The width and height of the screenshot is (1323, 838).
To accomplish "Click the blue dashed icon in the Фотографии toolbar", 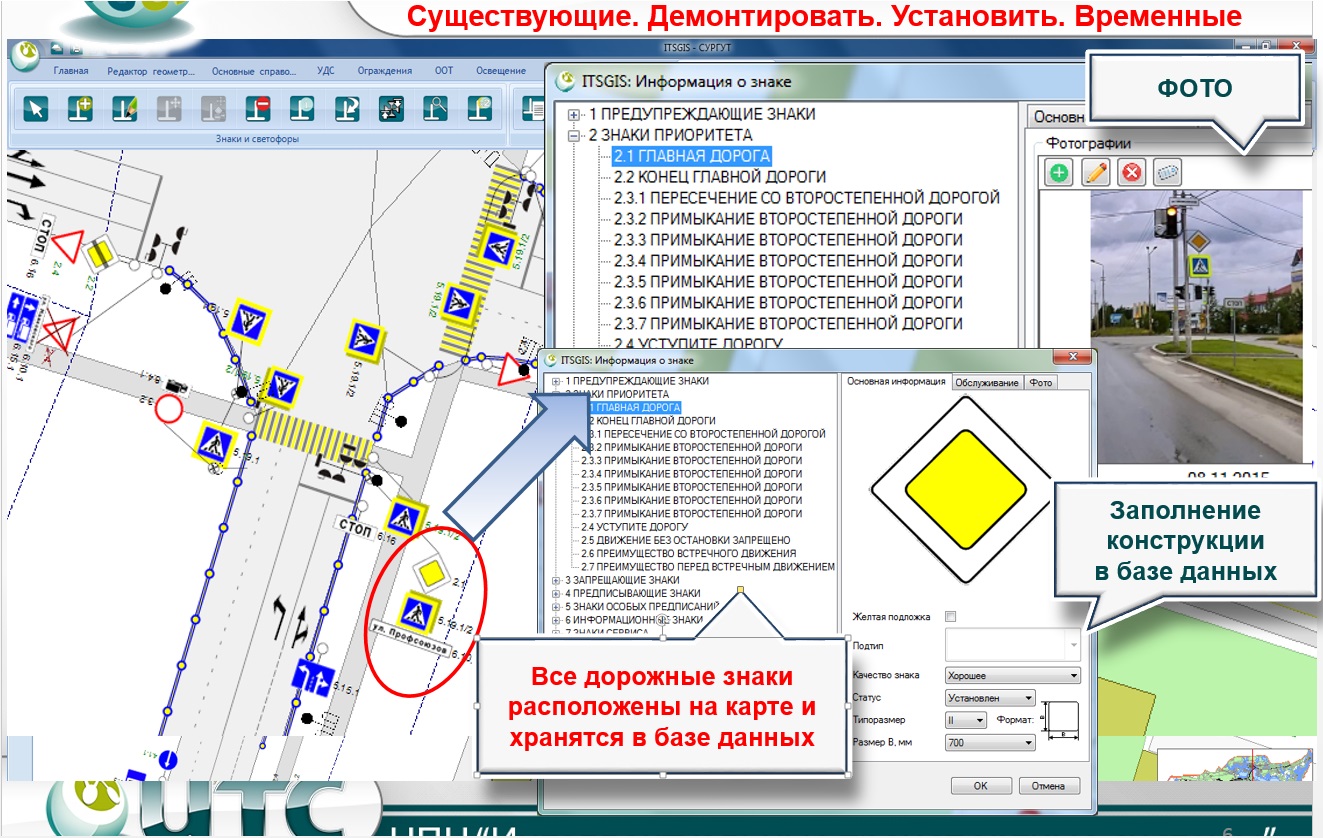I will point(1167,173).
